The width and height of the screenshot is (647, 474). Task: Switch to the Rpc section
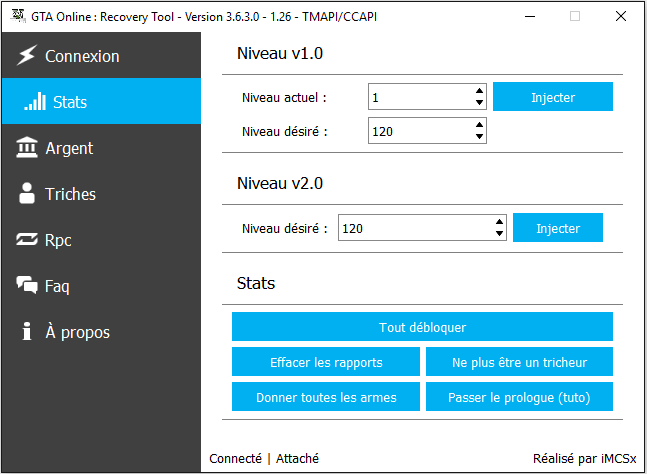101,239
